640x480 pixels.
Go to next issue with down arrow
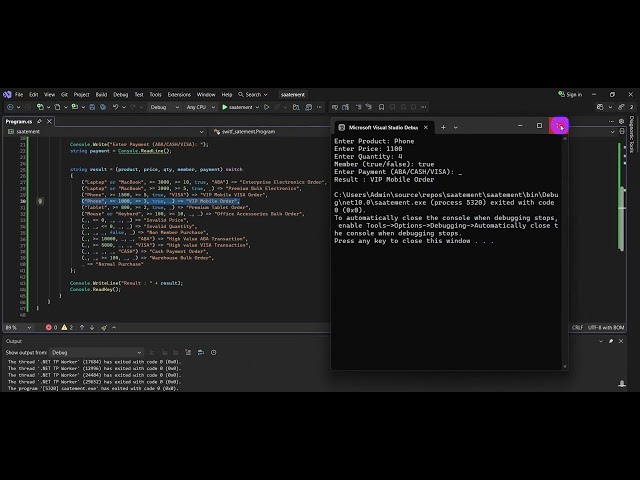[x=92, y=327]
